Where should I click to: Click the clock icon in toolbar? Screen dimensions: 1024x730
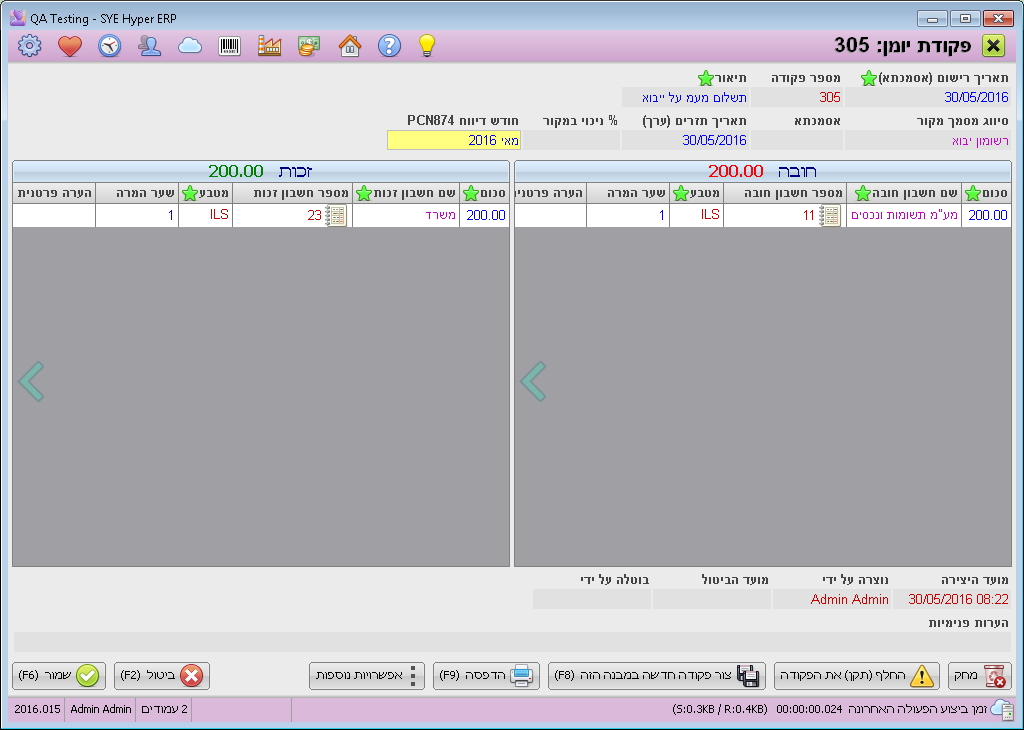point(110,46)
